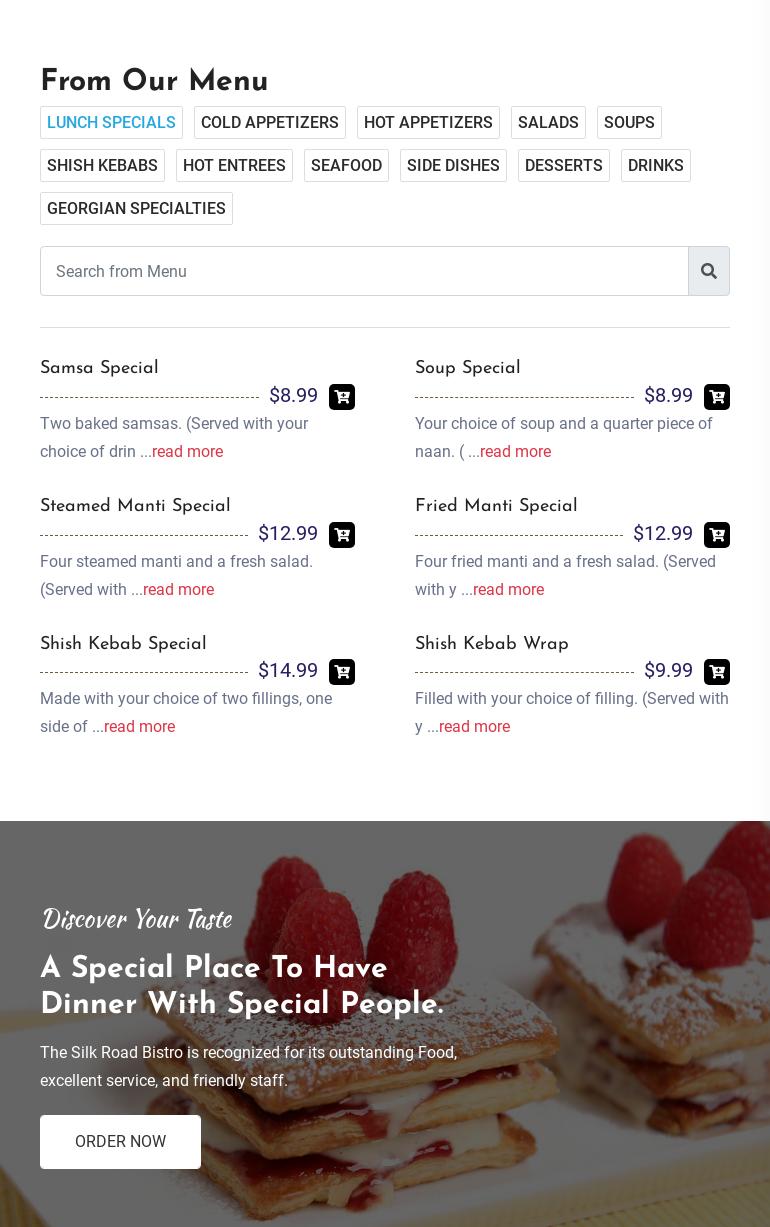
Task: Add Fried Manti Special to cart
Action: pyautogui.click(x=717, y=535)
